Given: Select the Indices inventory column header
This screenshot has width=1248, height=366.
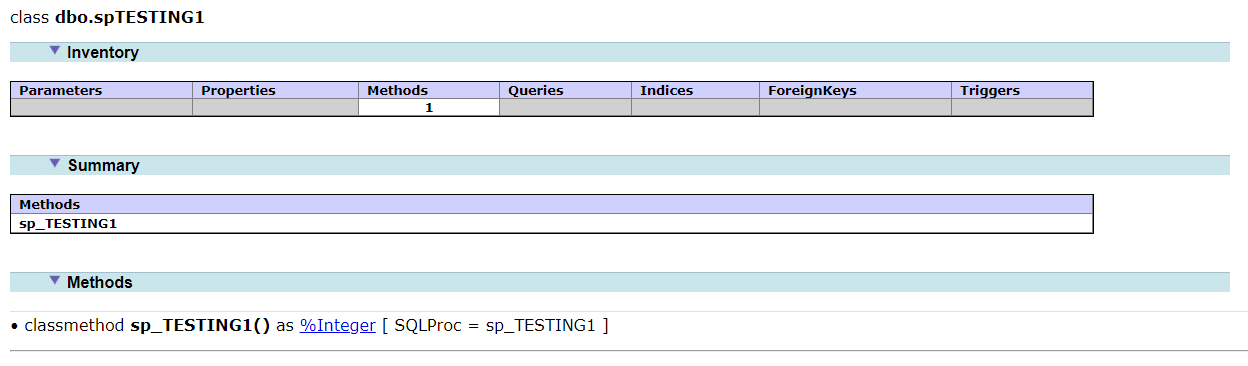Looking at the screenshot, I should [x=695, y=90].
